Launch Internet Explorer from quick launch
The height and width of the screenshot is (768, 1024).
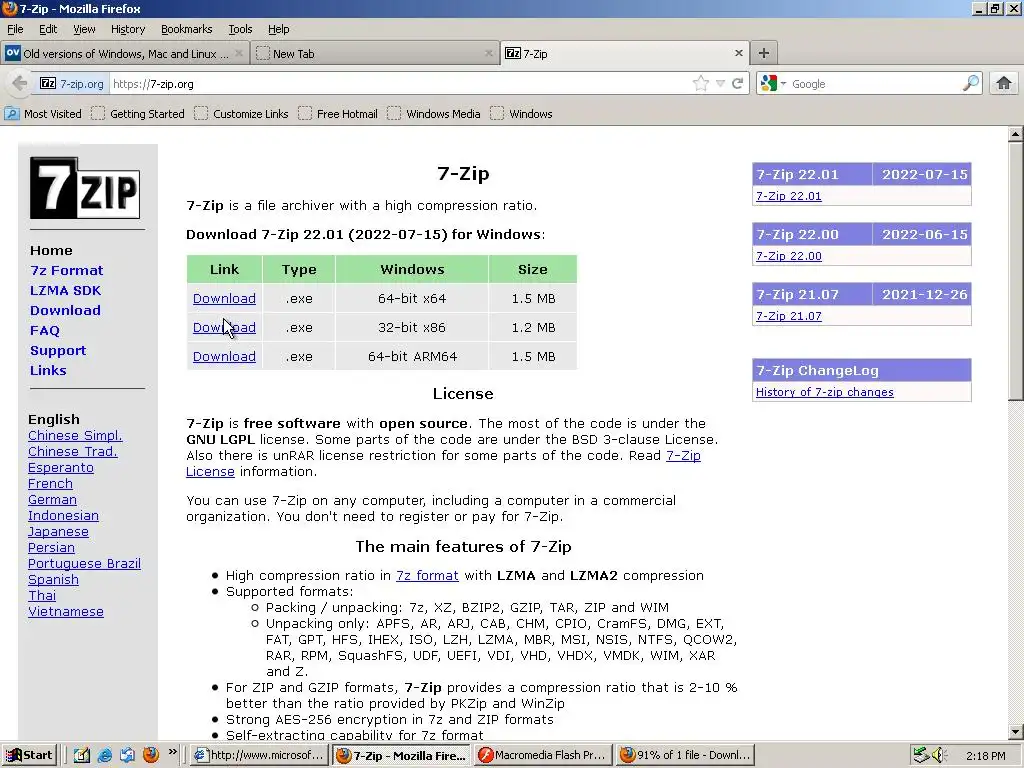(x=104, y=756)
